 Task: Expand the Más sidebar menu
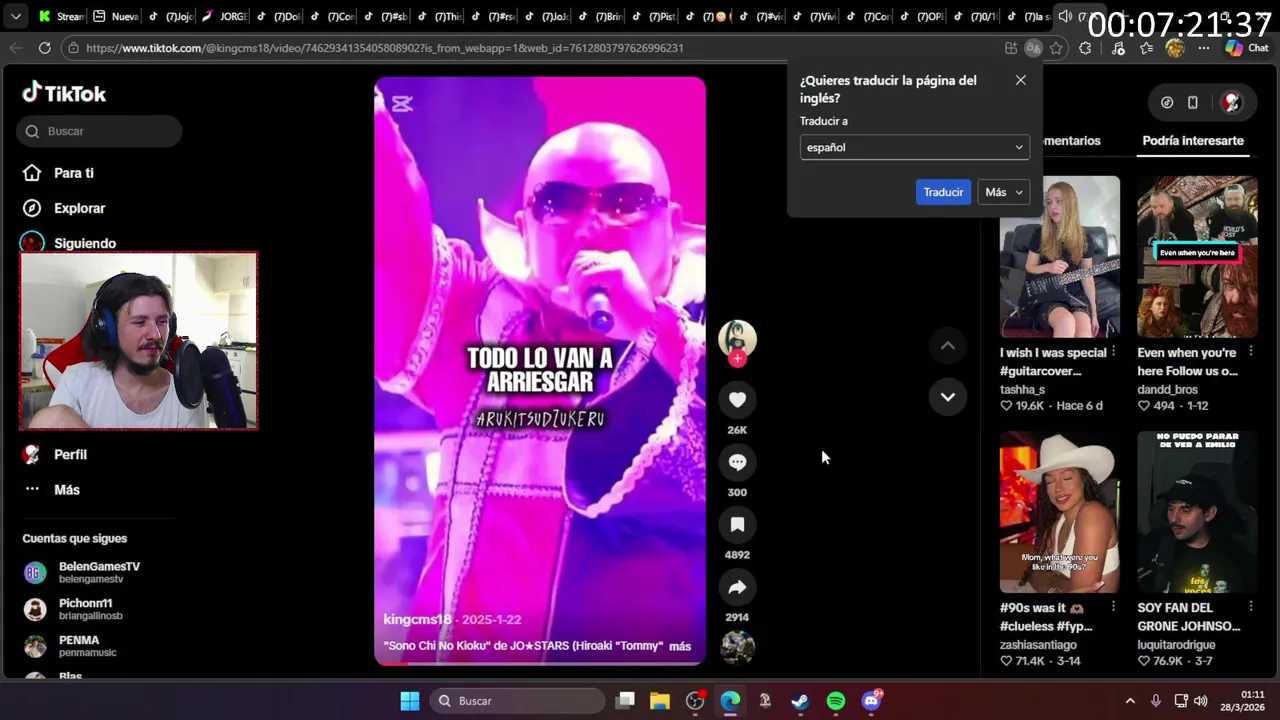click(52, 490)
